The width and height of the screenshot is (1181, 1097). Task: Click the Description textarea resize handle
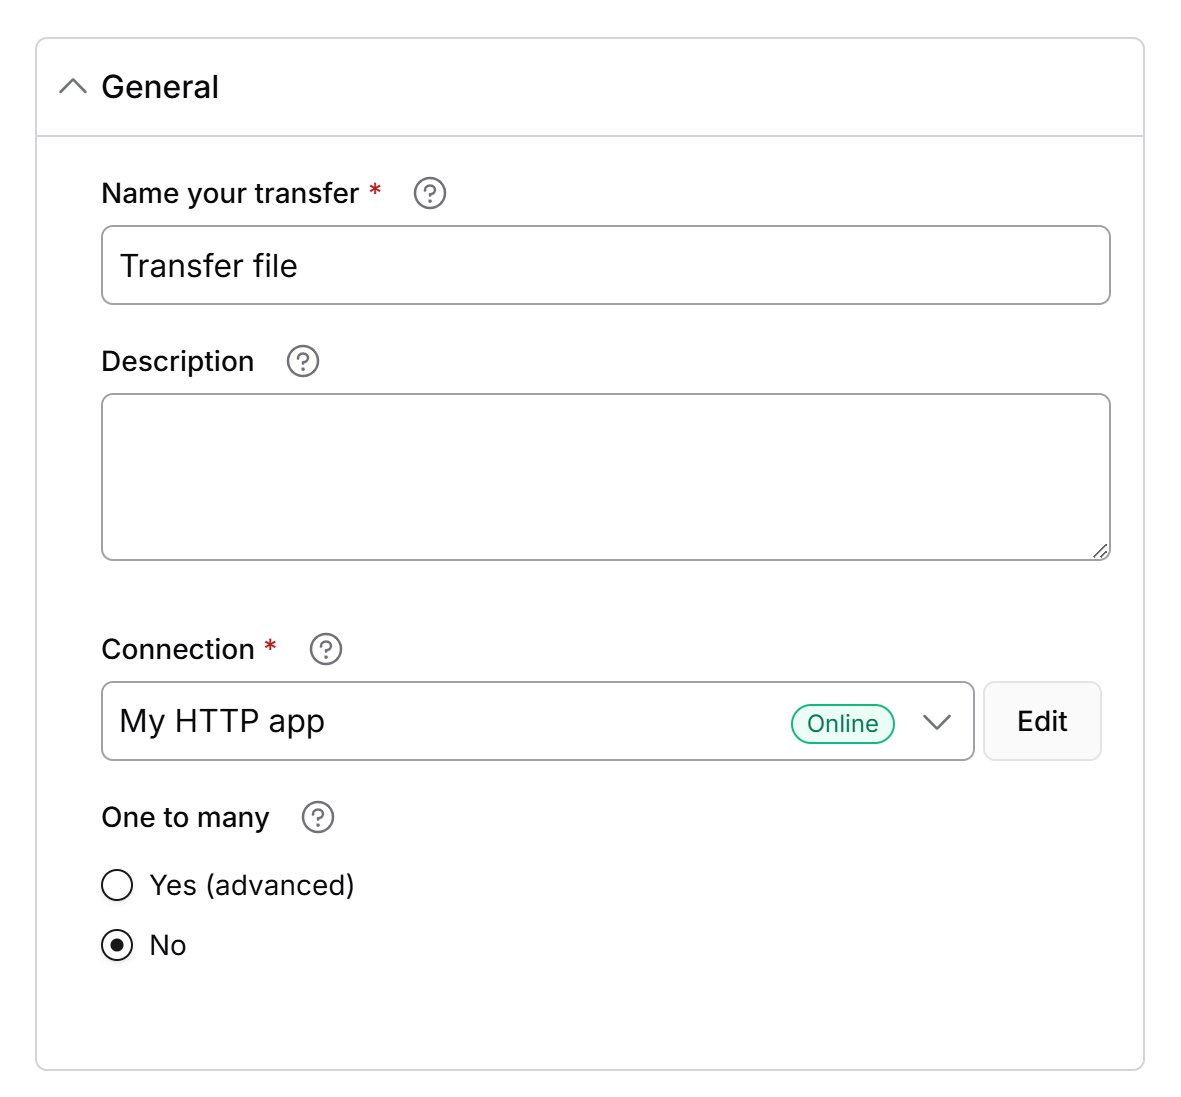[x=1100, y=552]
